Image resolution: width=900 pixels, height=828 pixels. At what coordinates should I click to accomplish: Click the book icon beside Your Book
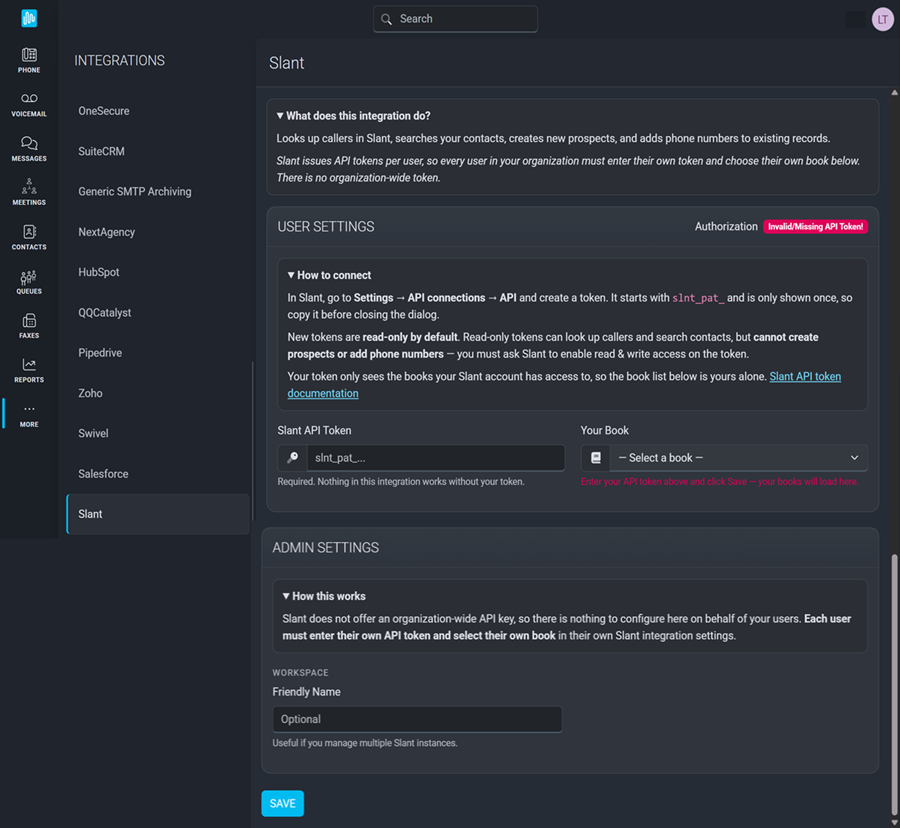596,458
